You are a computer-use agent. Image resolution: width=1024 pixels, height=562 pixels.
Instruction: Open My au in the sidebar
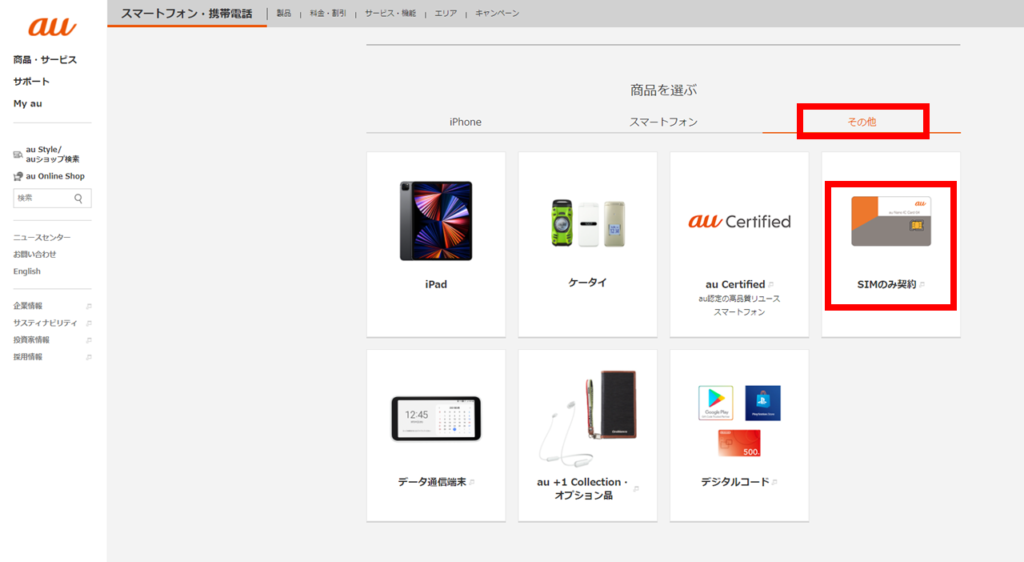coord(27,103)
